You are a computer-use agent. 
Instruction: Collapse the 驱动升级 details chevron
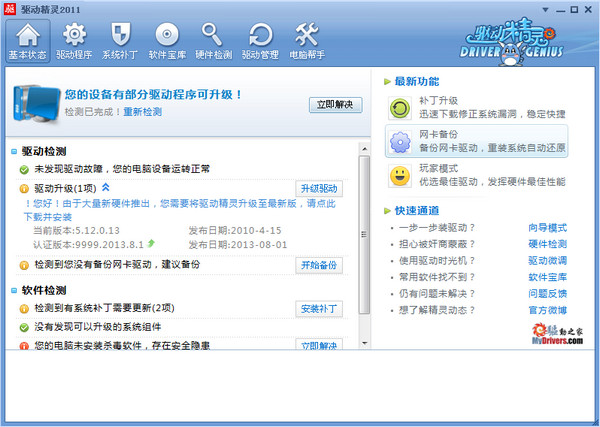pyautogui.click(x=105, y=187)
